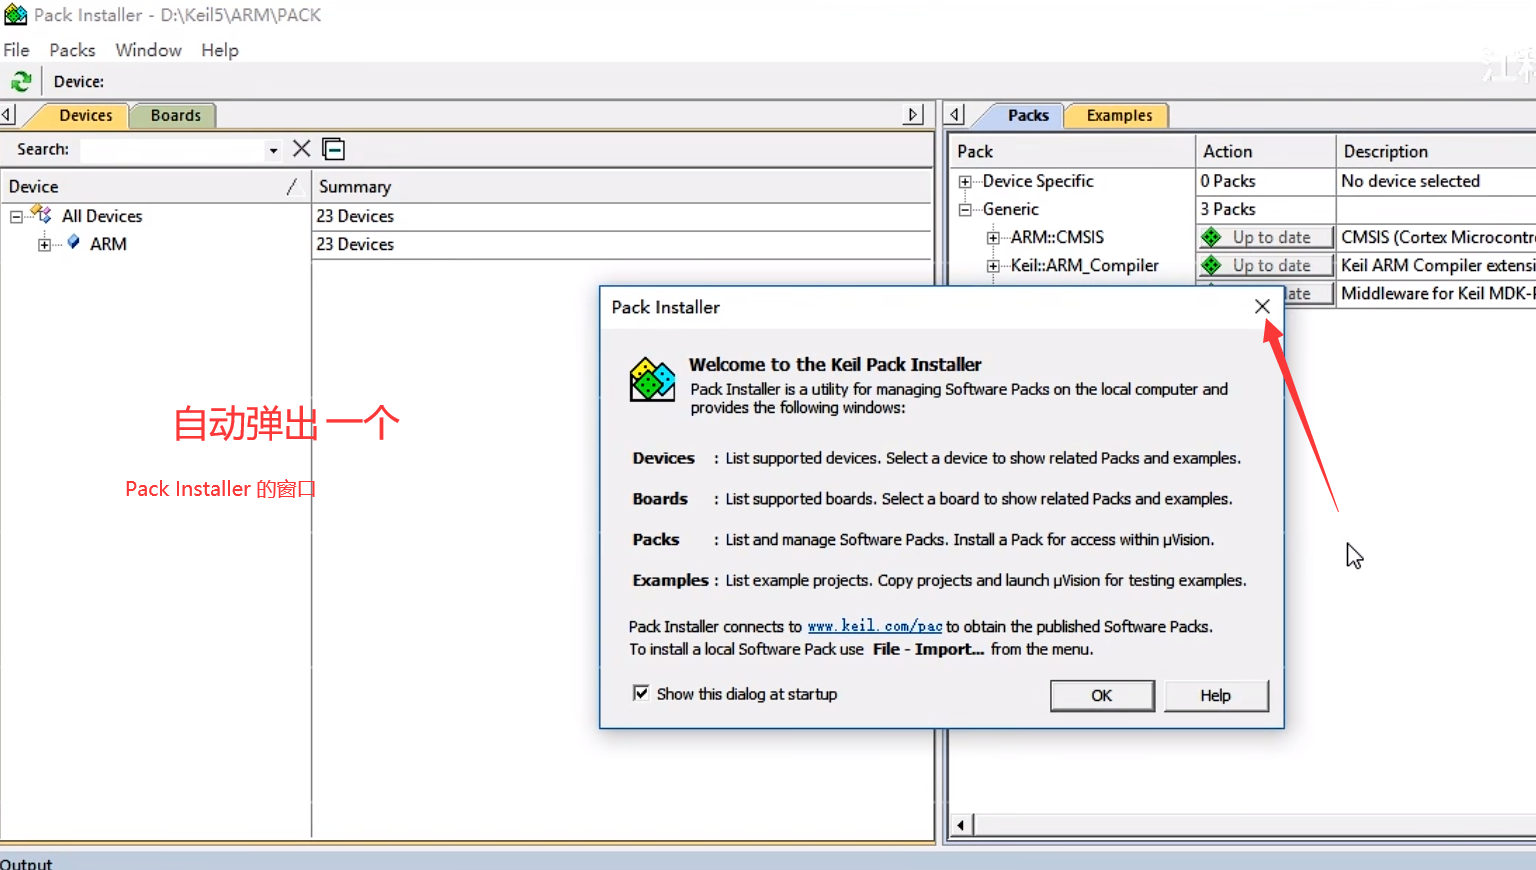This screenshot has height=870, width=1536.
Task: Expand the Device Specific packs node
Action: (965, 182)
